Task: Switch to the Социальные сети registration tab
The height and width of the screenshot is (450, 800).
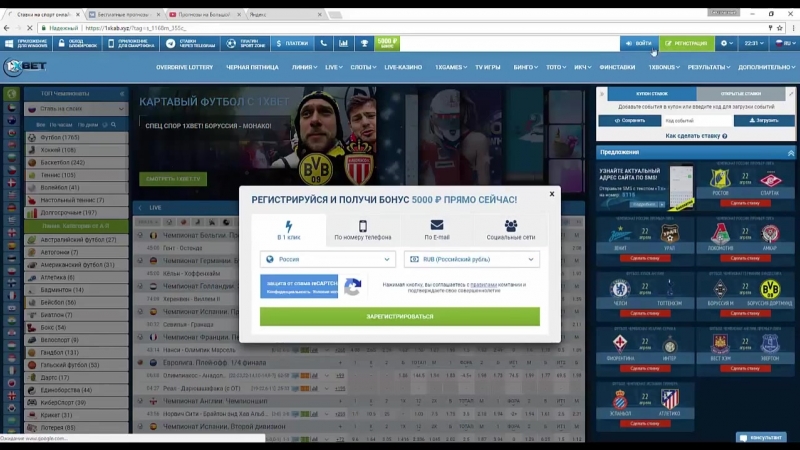Action: [511, 230]
